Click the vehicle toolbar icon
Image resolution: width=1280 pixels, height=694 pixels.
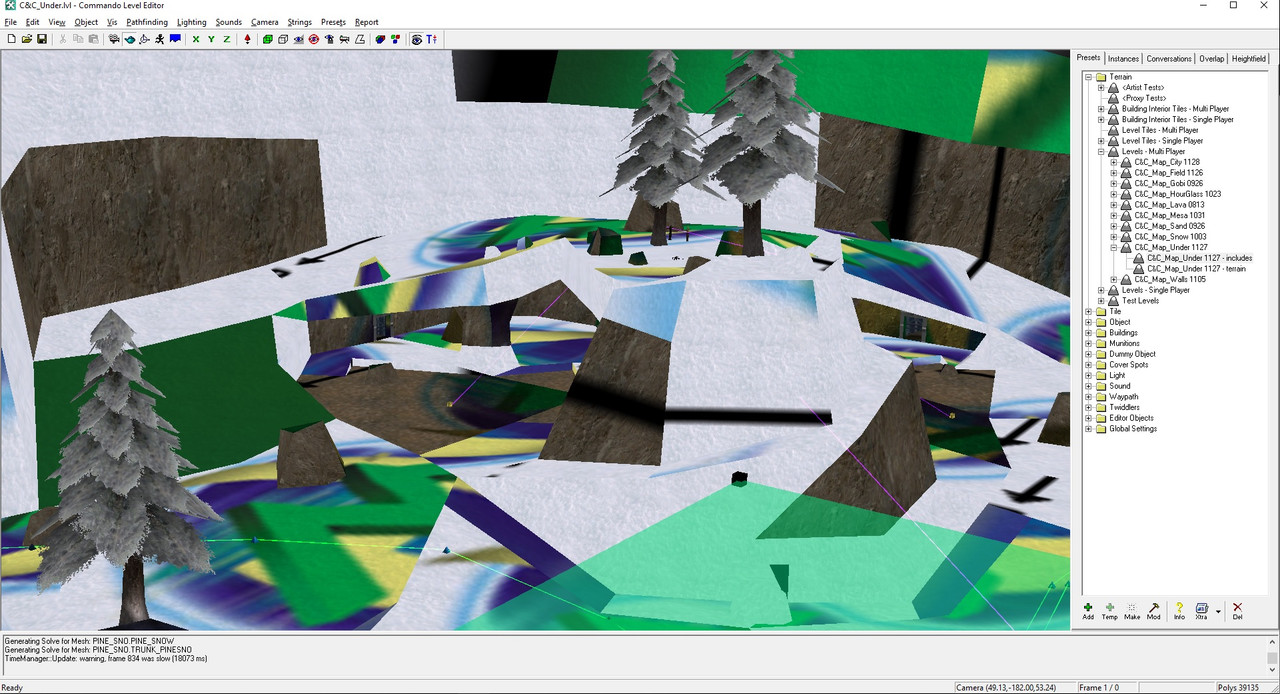[x=344, y=39]
